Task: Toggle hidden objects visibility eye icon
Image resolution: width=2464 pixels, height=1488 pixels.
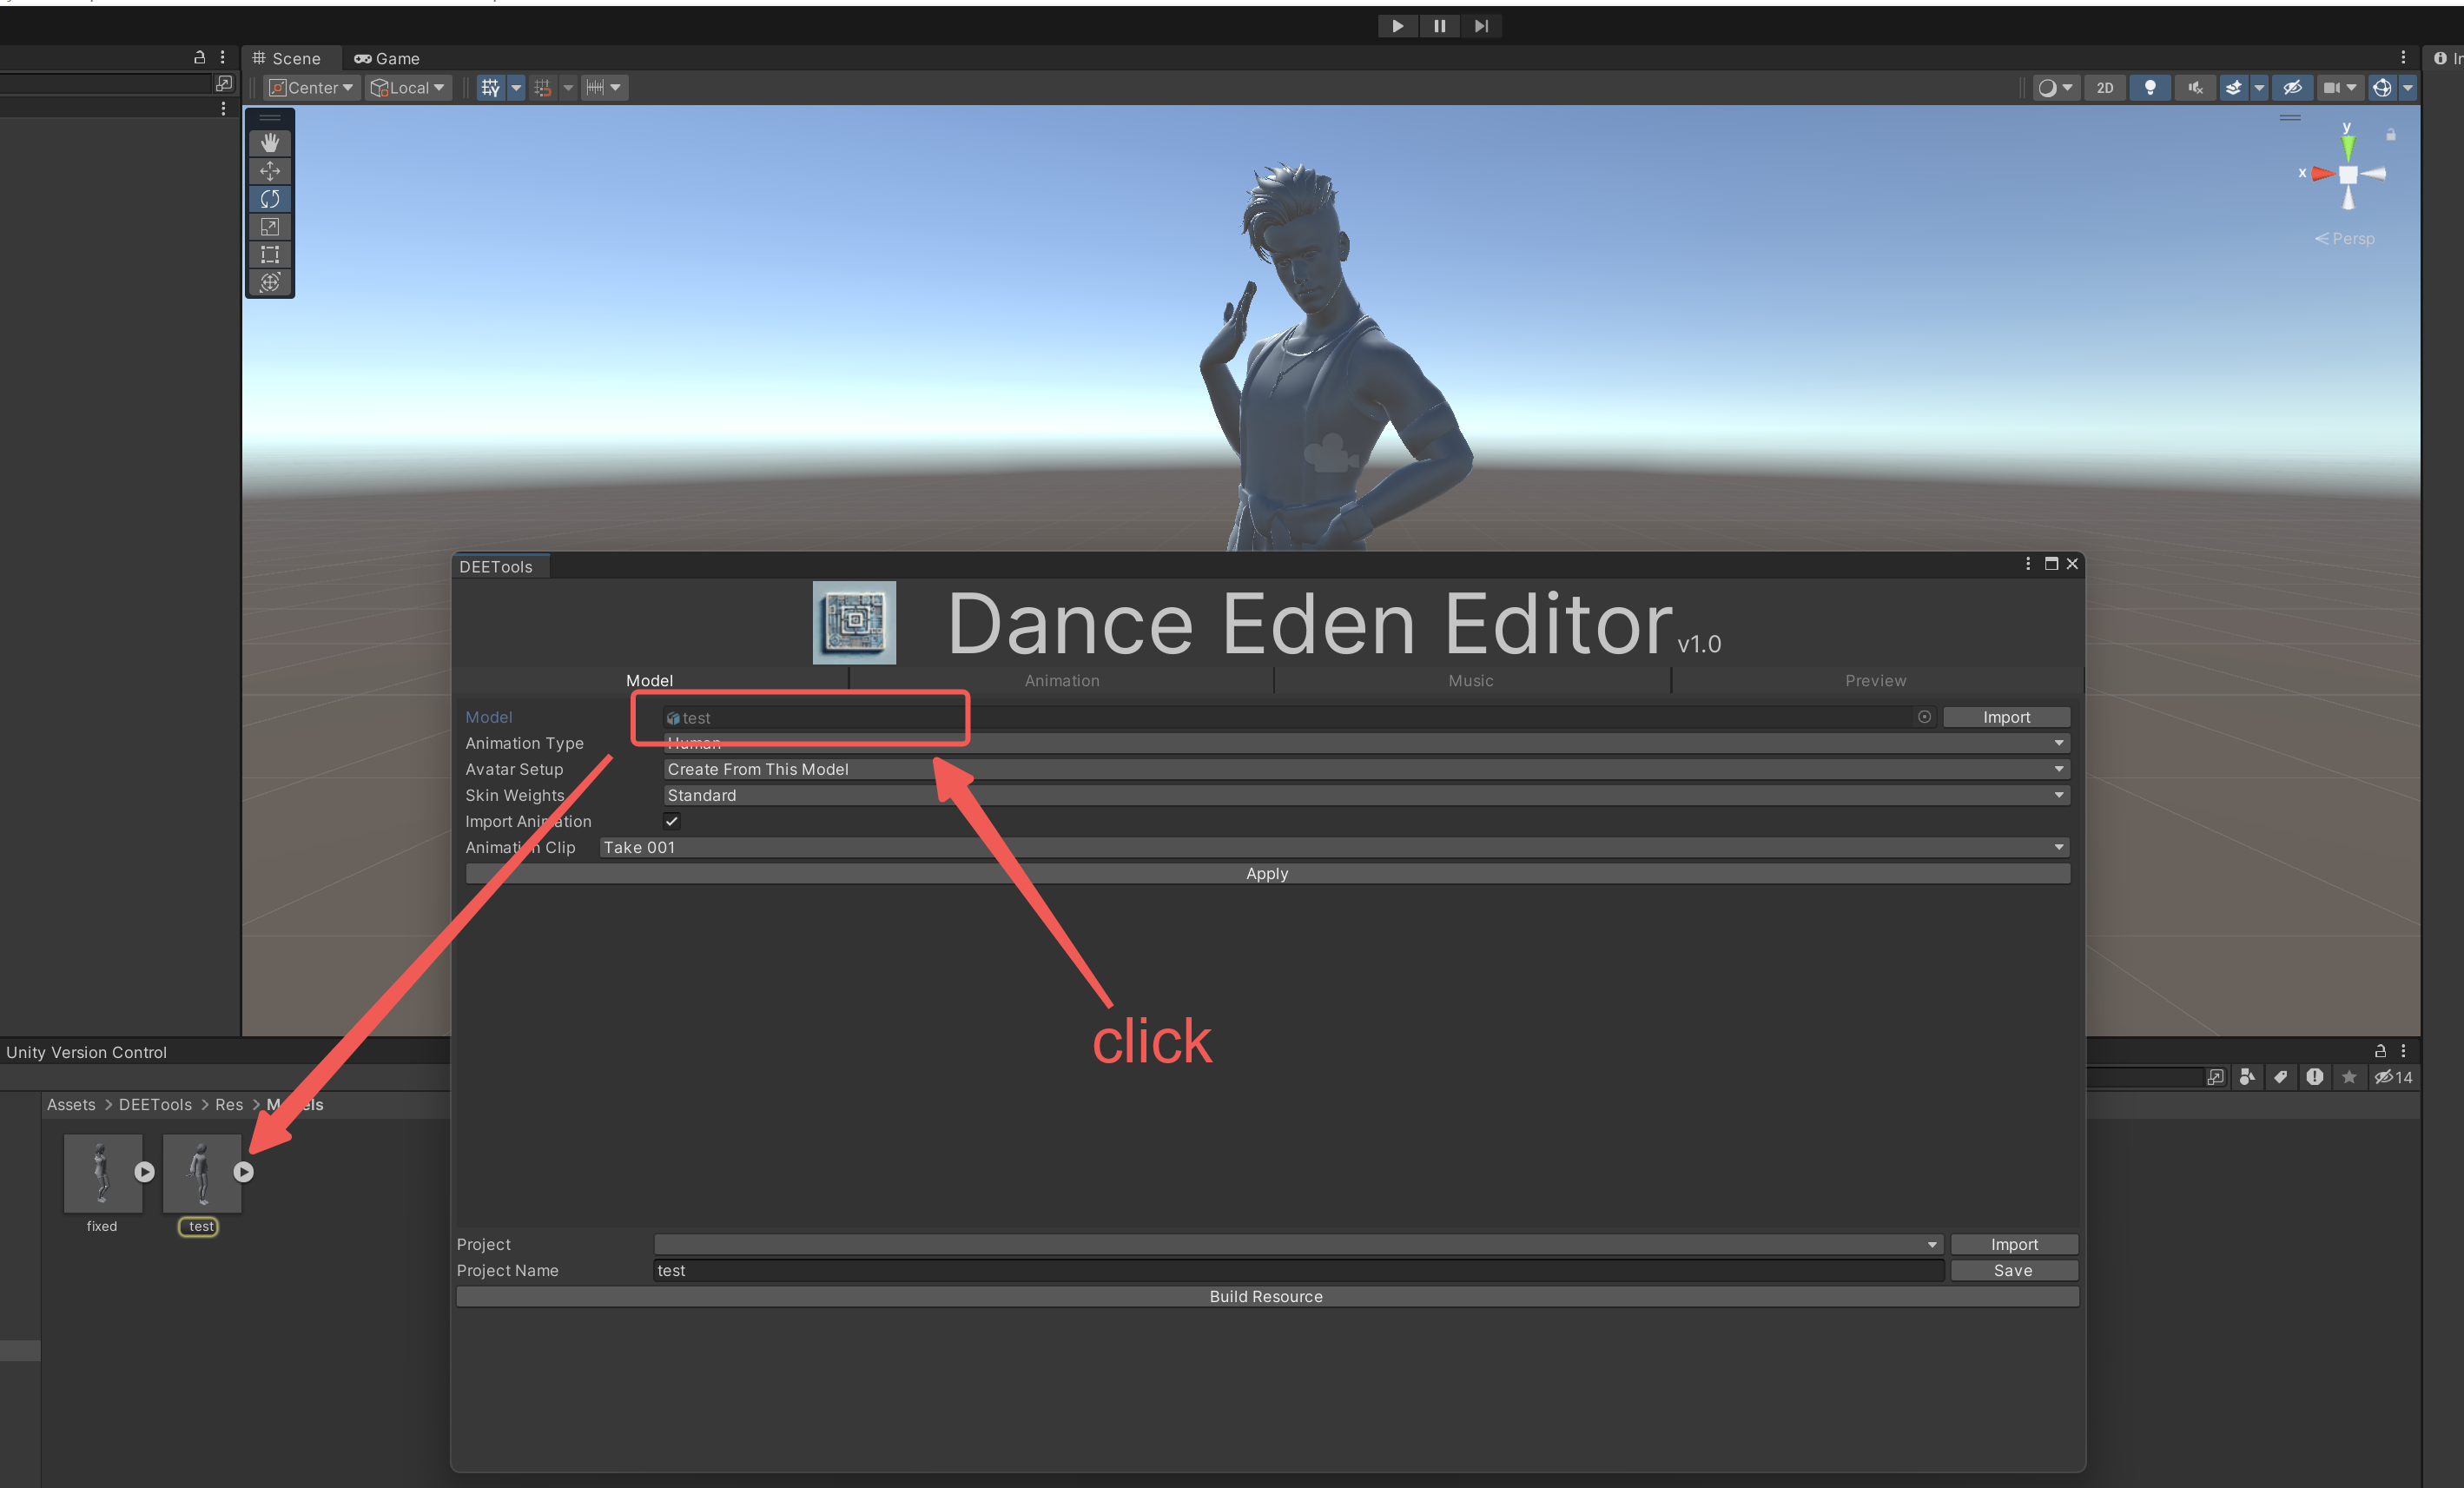Action: click(2293, 88)
